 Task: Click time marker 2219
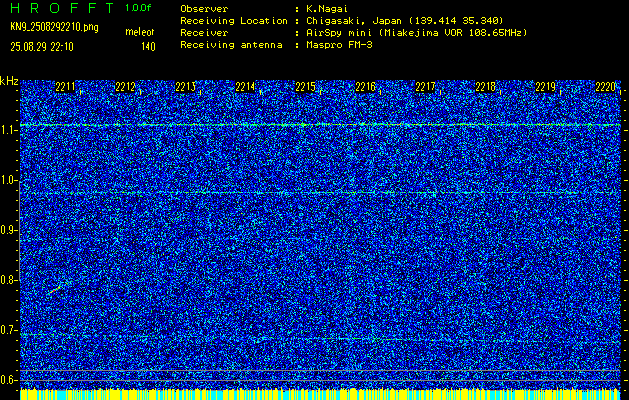(546, 87)
